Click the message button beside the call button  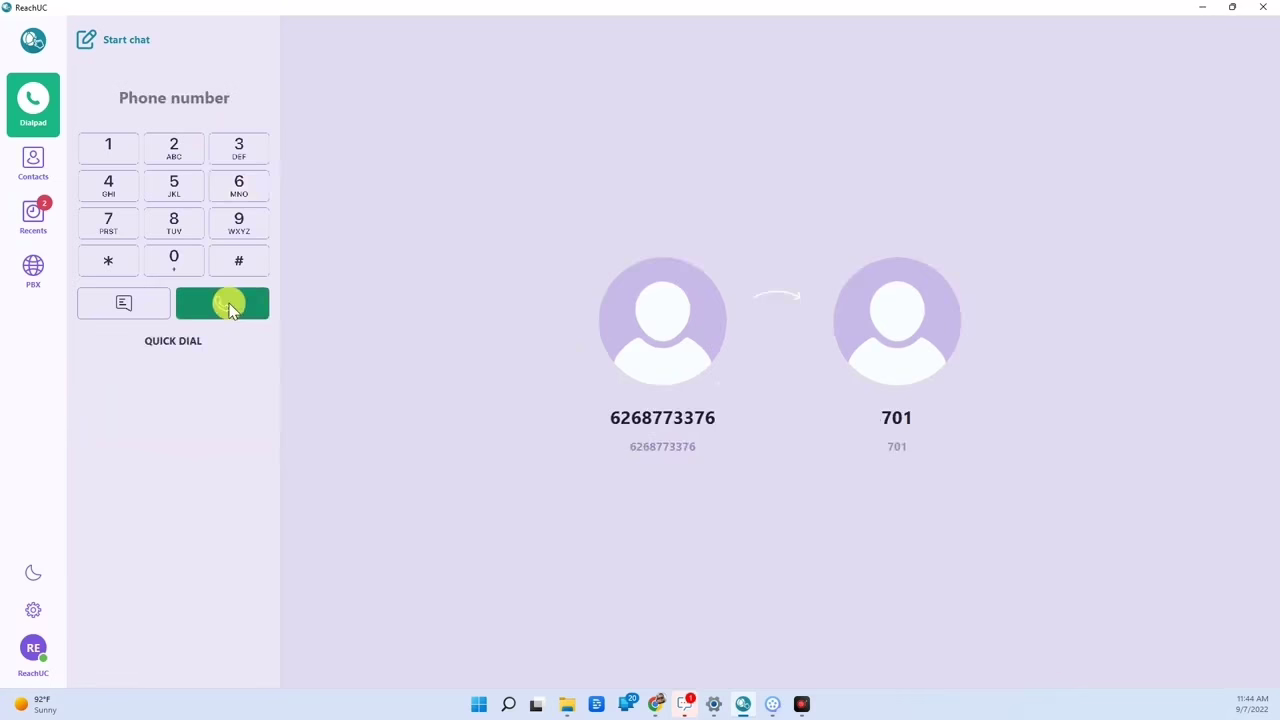point(124,303)
